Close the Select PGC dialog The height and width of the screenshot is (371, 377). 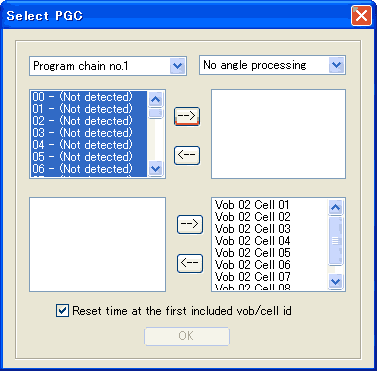(x=361, y=15)
